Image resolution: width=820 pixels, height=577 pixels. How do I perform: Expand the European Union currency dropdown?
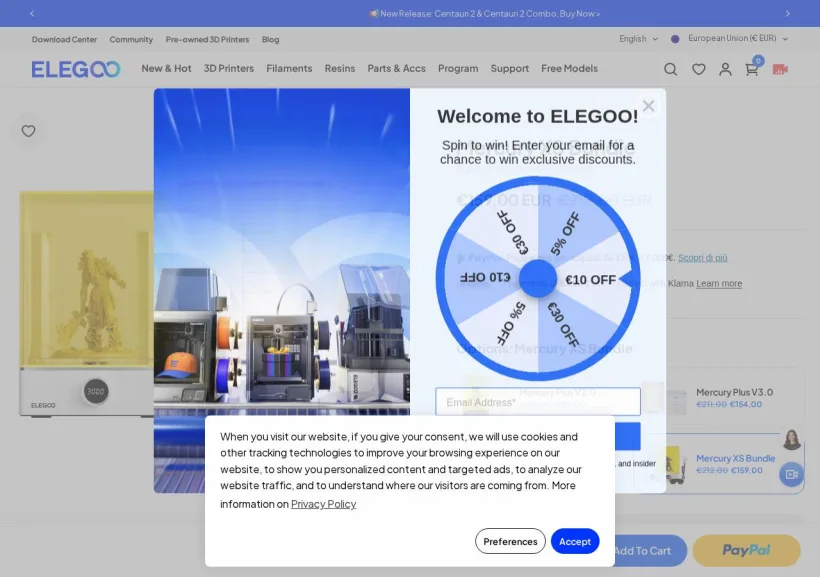[x=738, y=38]
